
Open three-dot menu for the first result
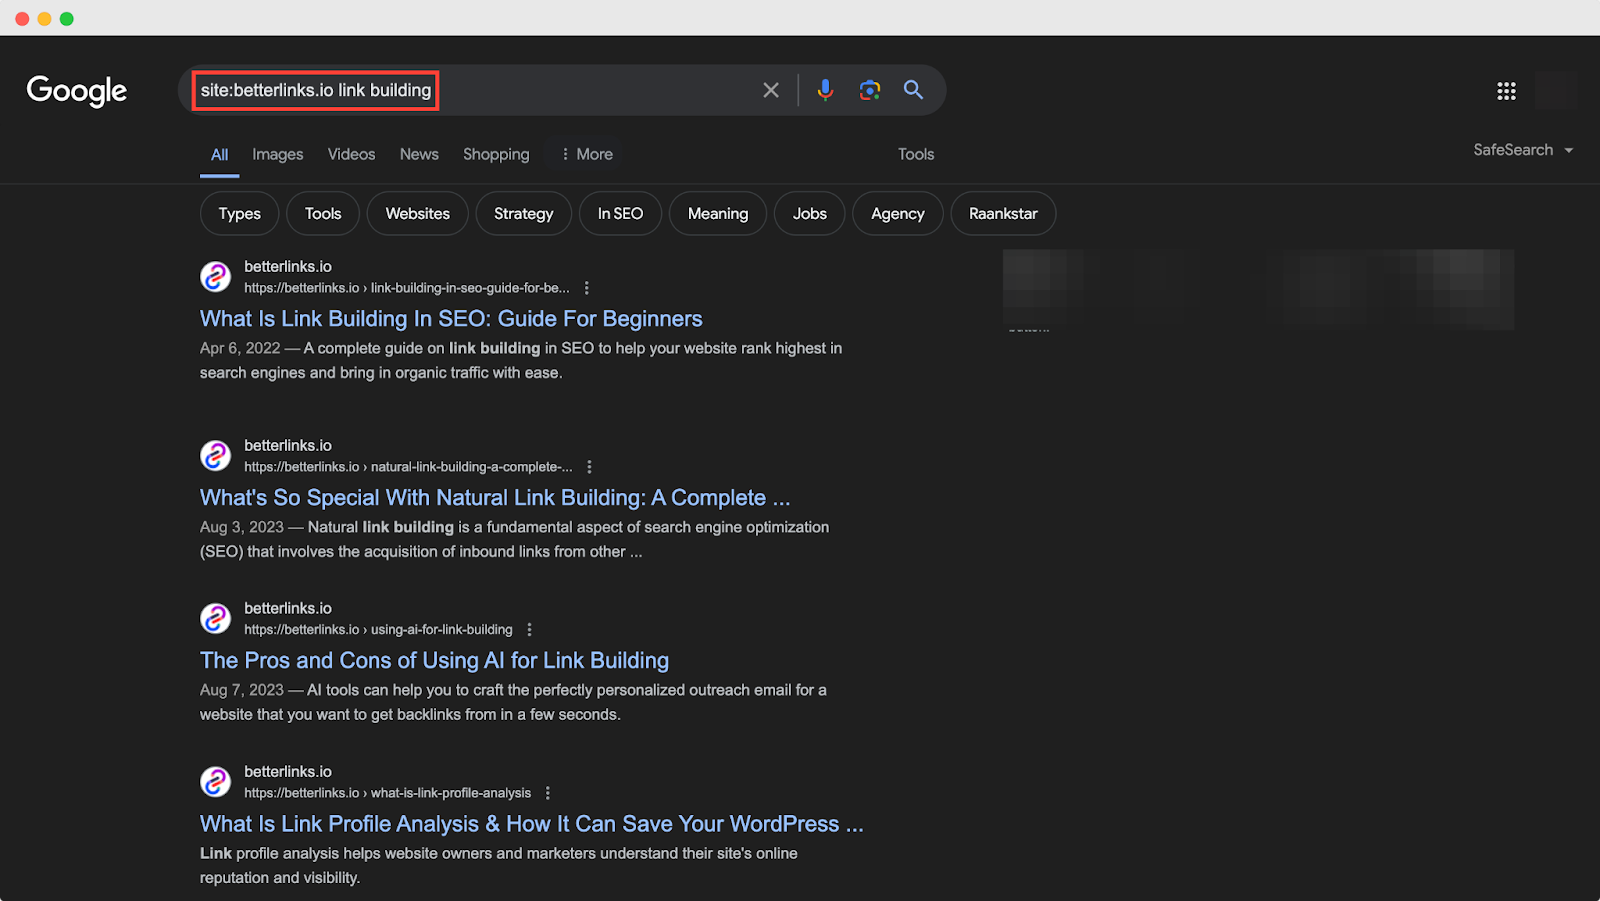pos(587,286)
